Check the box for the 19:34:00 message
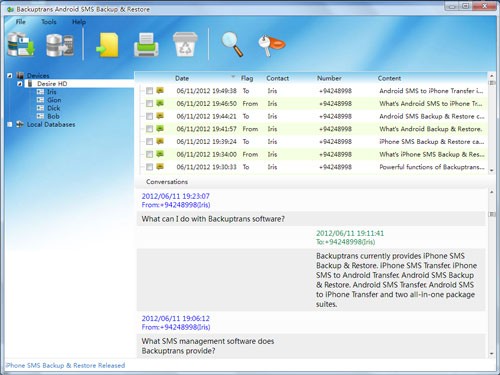This screenshot has height=375, width=500. tap(149, 154)
